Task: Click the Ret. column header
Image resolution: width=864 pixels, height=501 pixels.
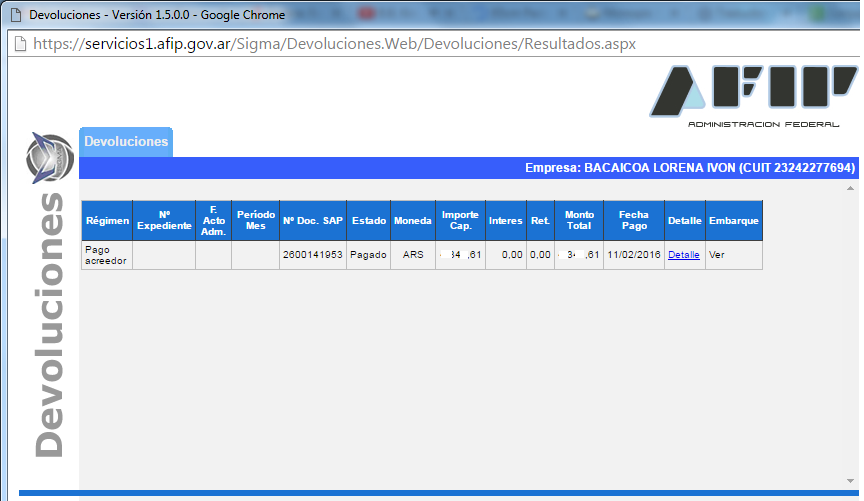Action: pos(541,220)
